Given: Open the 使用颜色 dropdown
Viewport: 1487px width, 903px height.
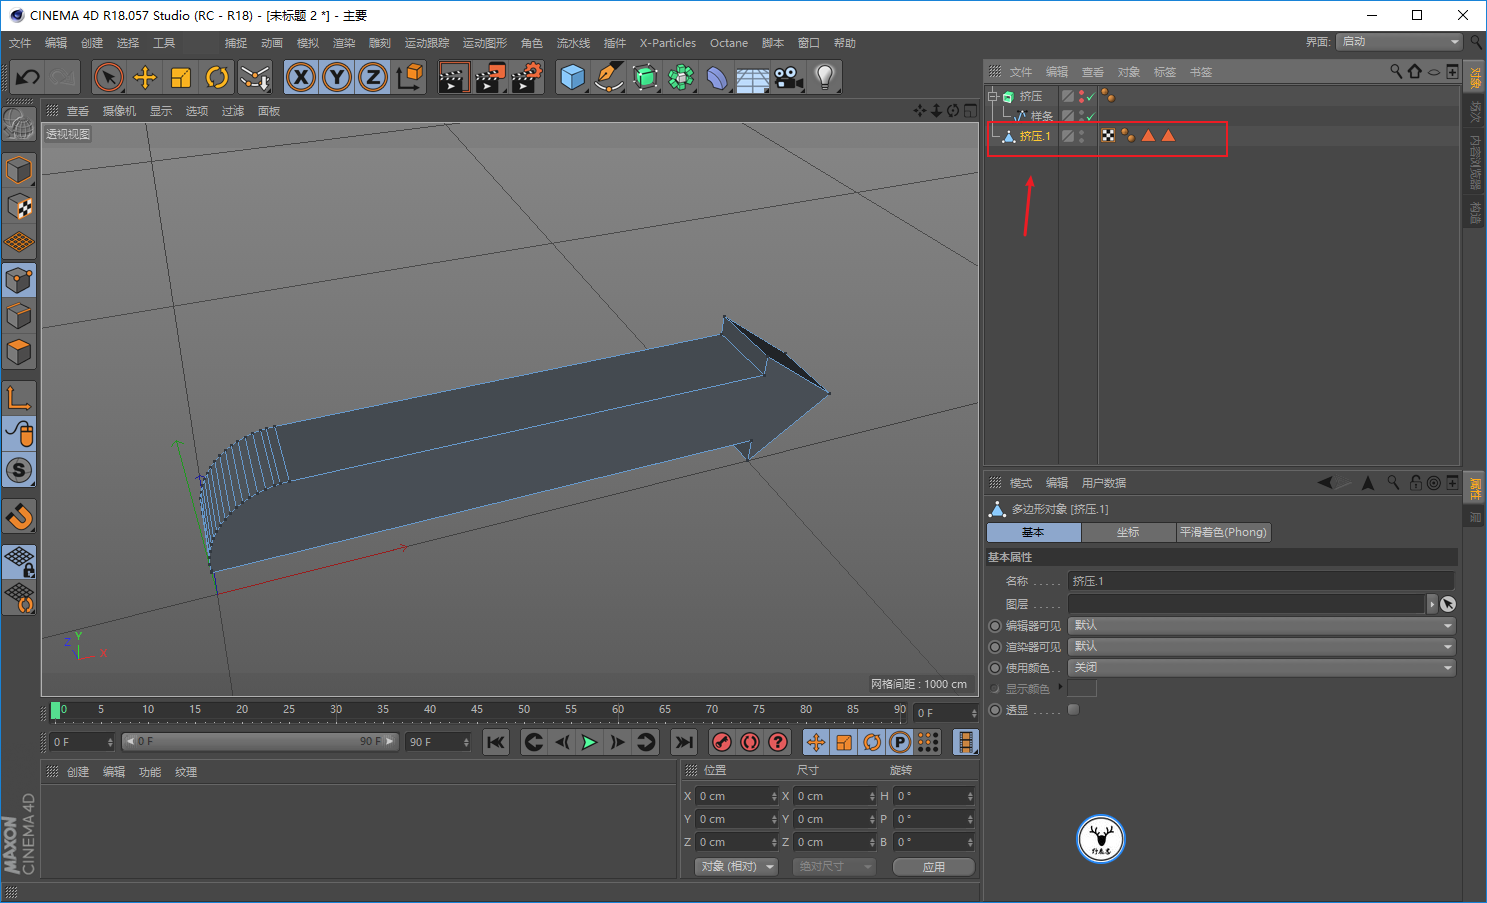Looking at the screenshot, I should pos(1262,668).
